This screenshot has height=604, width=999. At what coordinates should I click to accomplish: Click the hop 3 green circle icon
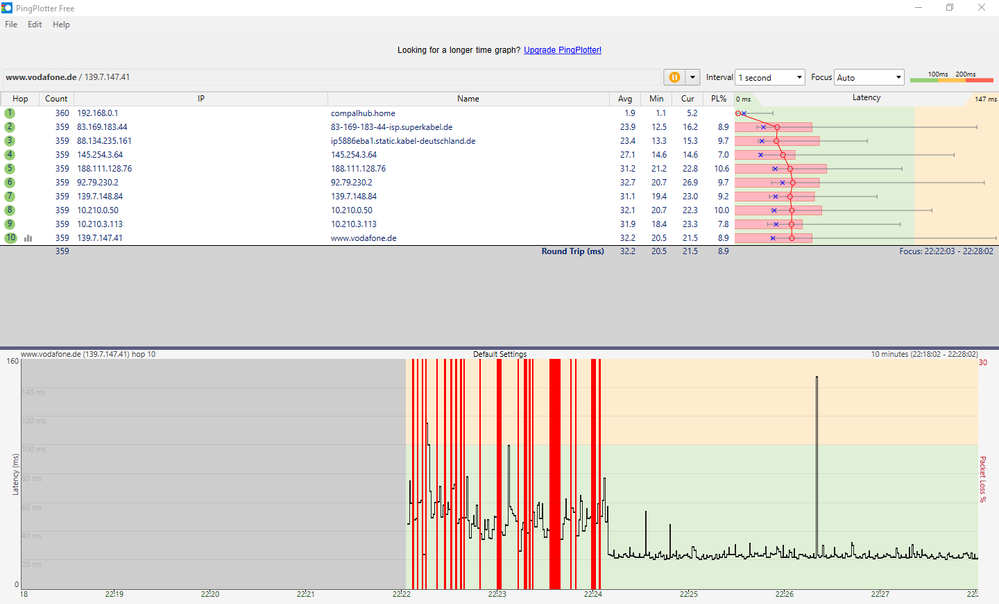tap(10, 141)
